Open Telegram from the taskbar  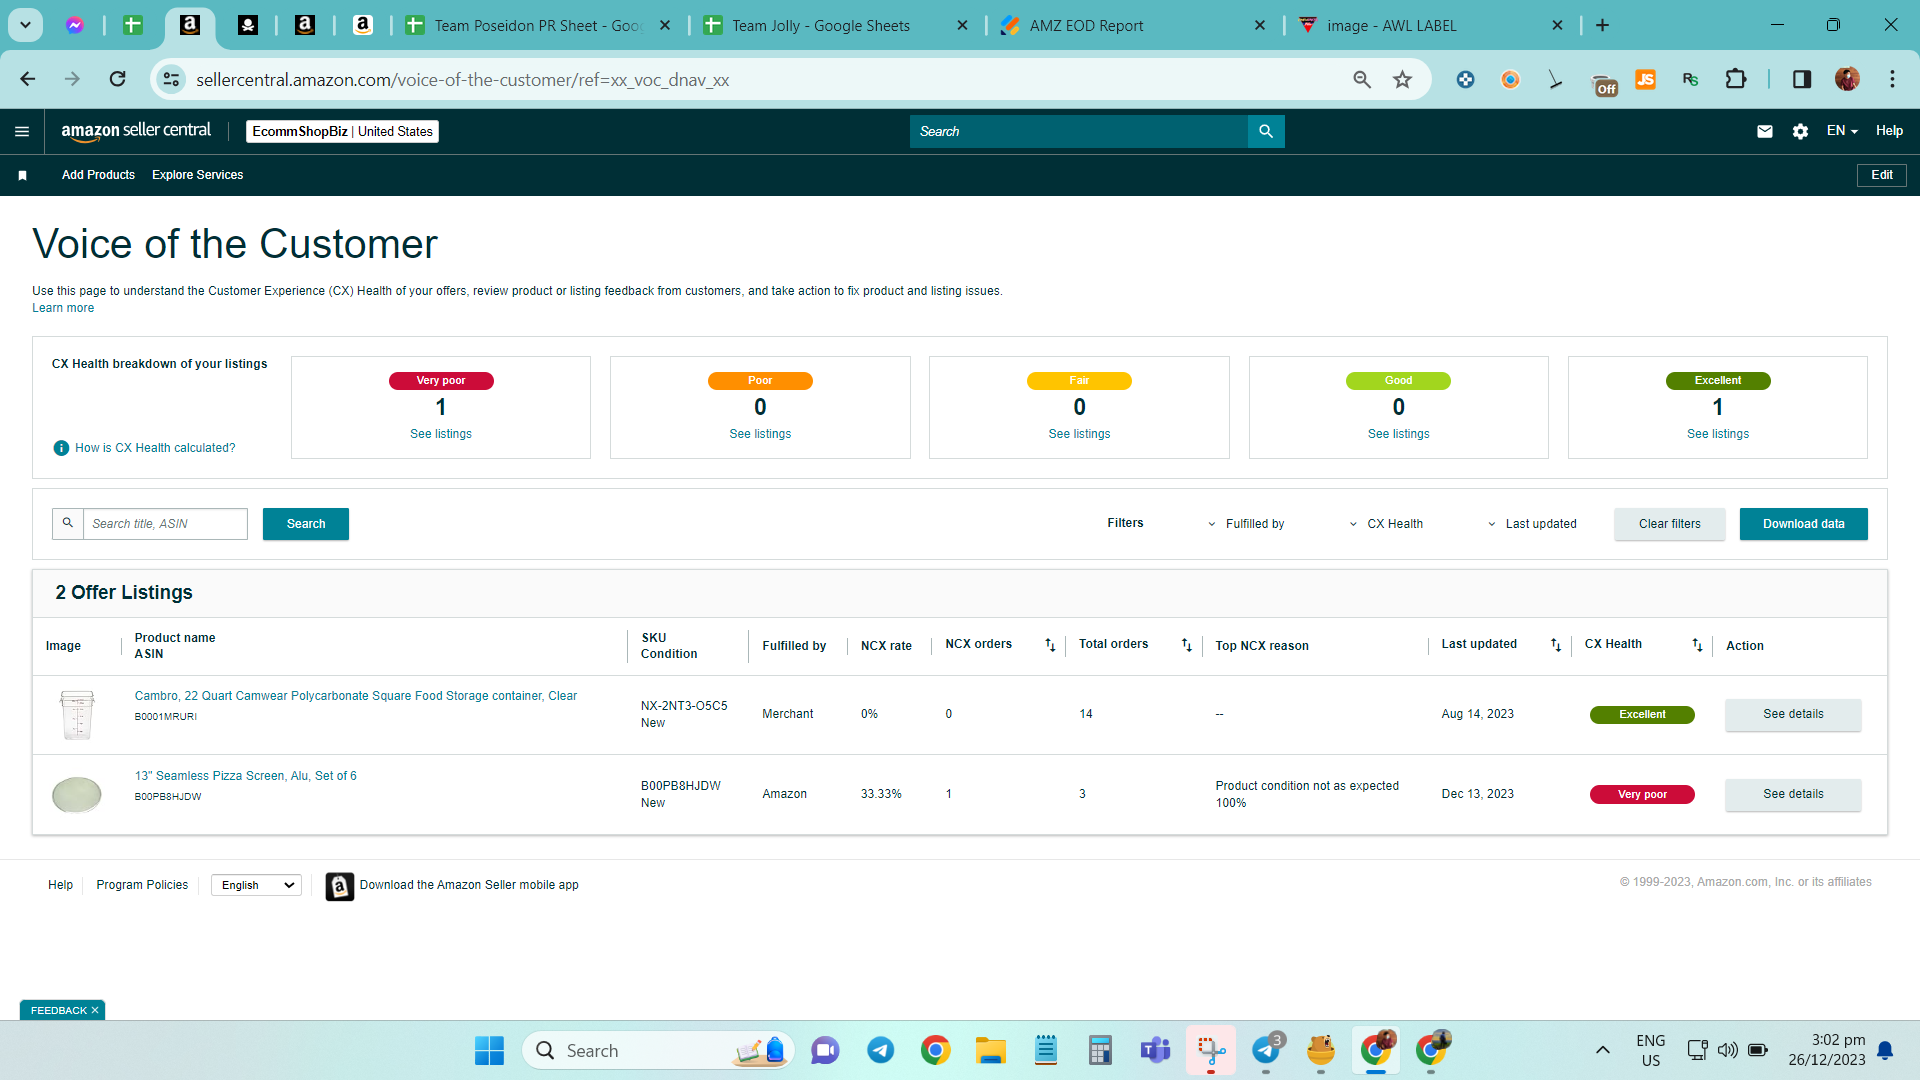point(880,1051)
